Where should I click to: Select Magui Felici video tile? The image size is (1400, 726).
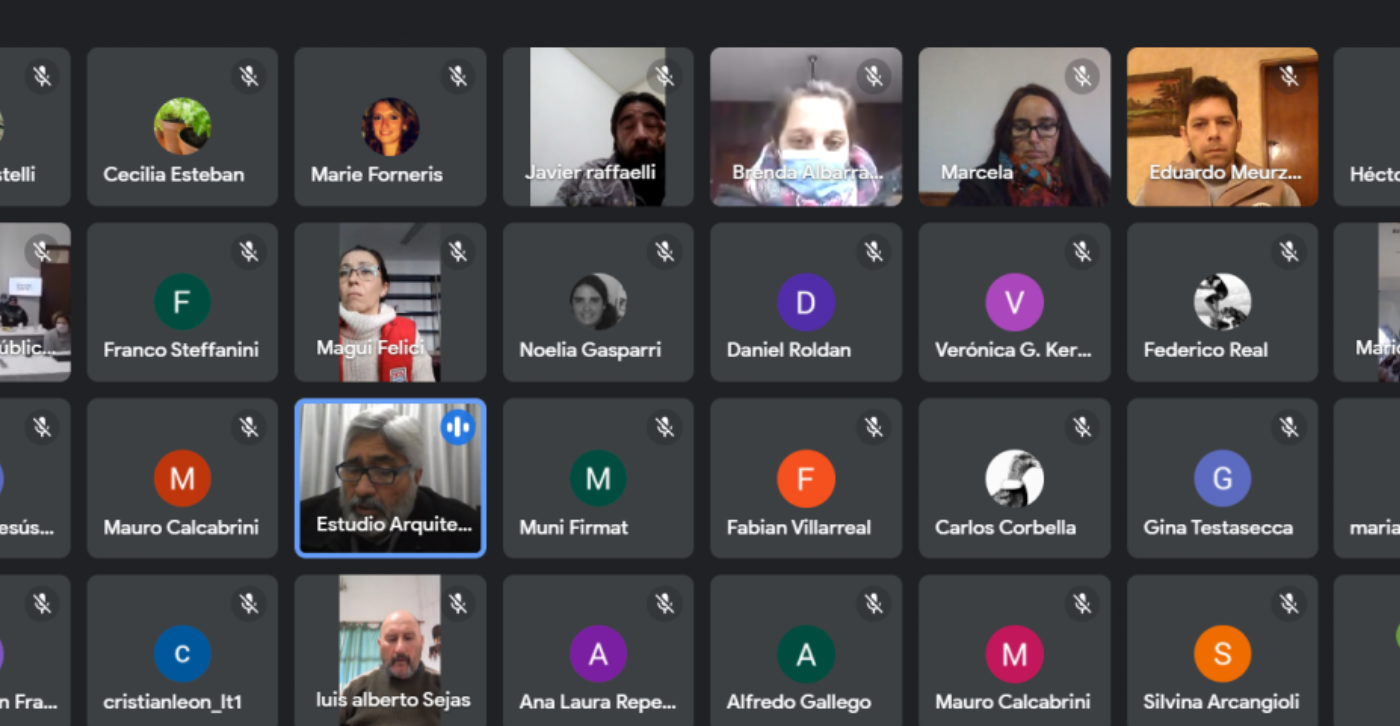pos(390,302)
